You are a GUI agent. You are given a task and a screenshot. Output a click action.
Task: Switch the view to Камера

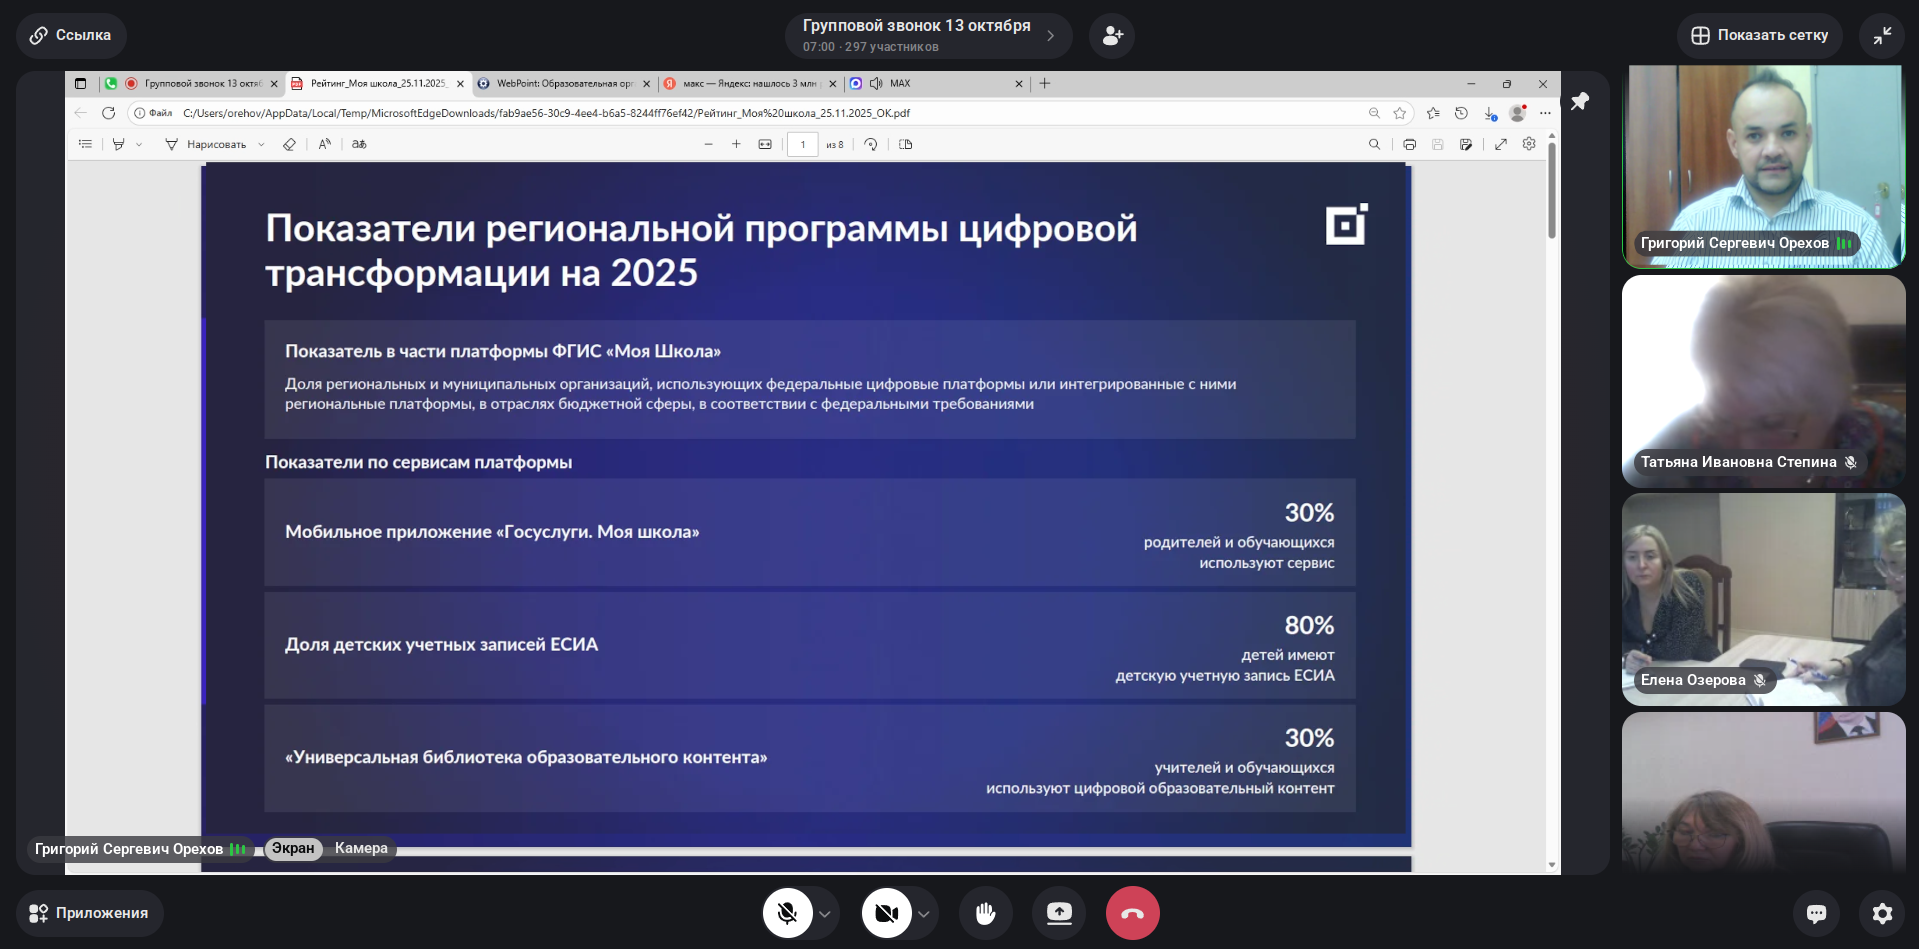[x=361, y=848]
